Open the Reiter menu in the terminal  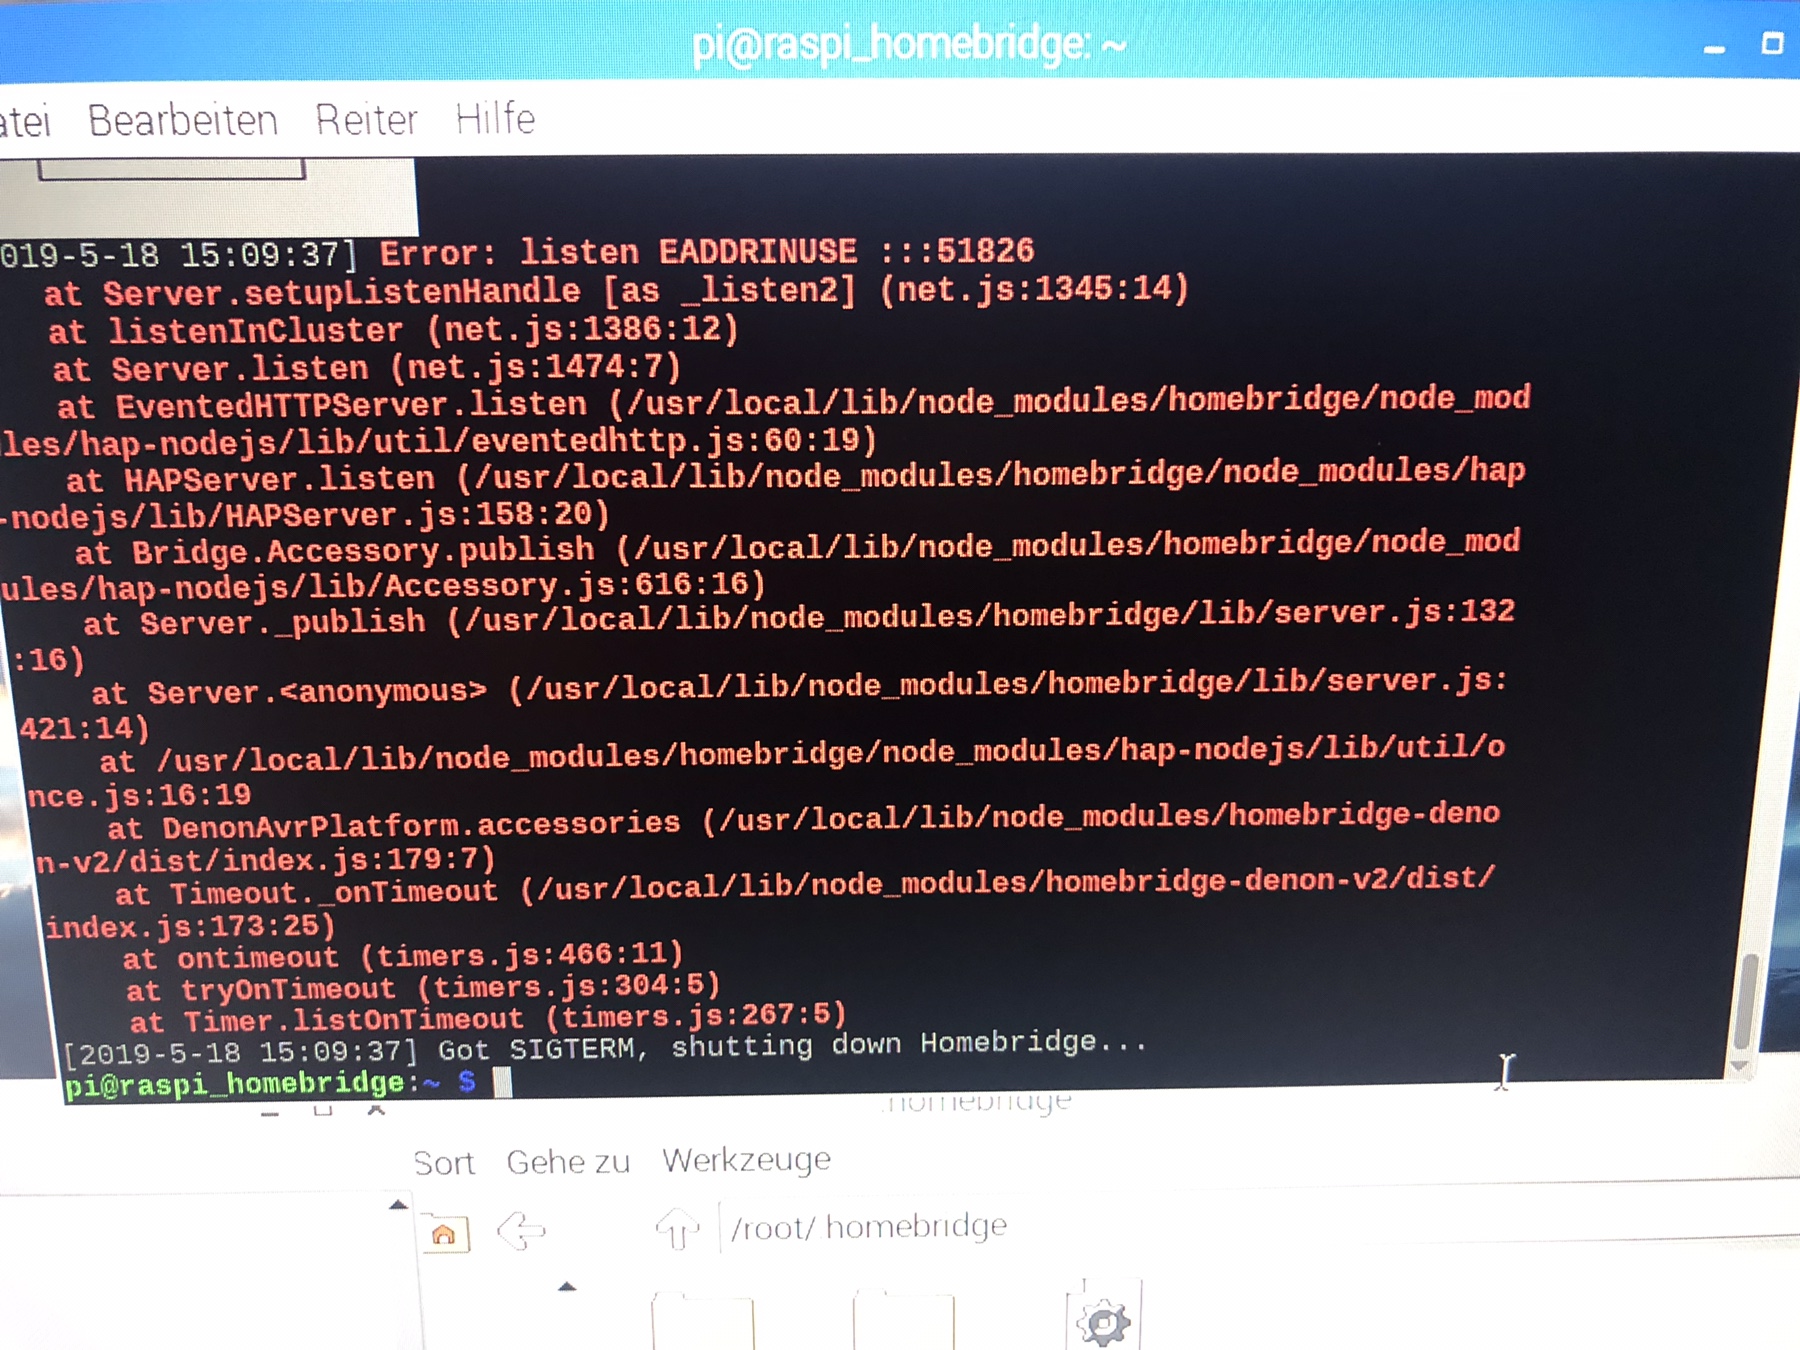coord(366,120)
